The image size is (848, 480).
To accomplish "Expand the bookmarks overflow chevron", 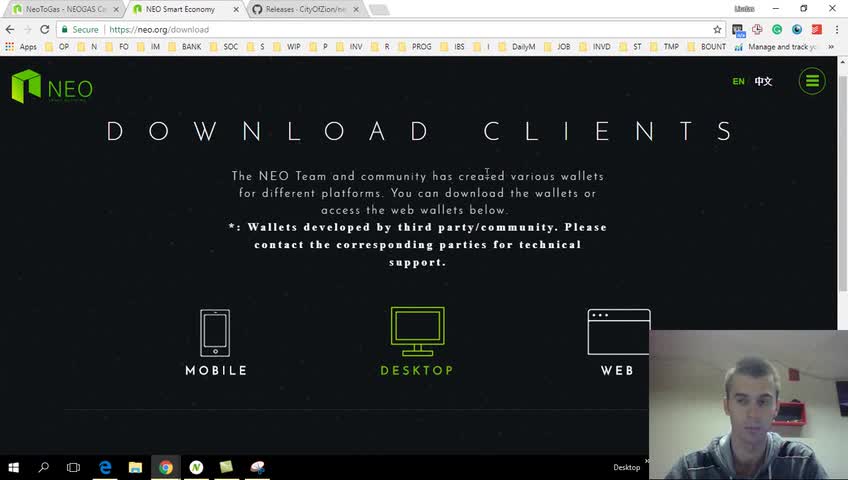I will (831, 46).
